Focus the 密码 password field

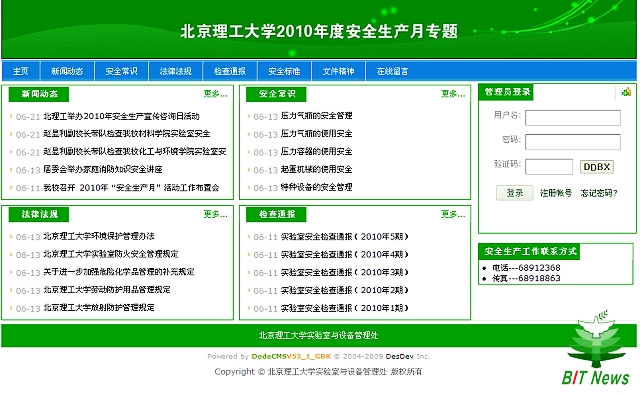pyautogui.click(x=573, y=142)
